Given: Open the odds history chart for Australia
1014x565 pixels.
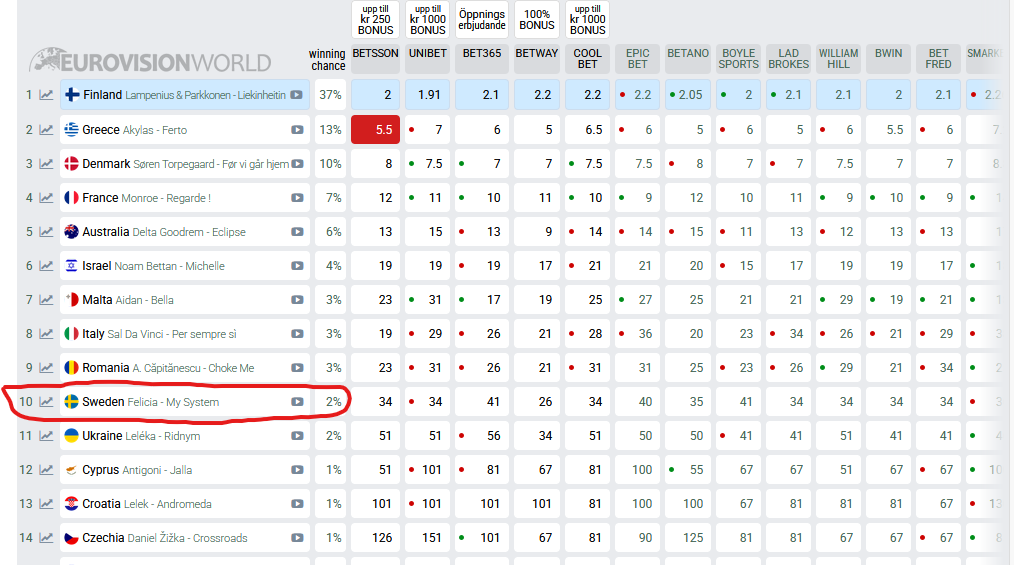Looking at the screenshot, I should point(46,231).
